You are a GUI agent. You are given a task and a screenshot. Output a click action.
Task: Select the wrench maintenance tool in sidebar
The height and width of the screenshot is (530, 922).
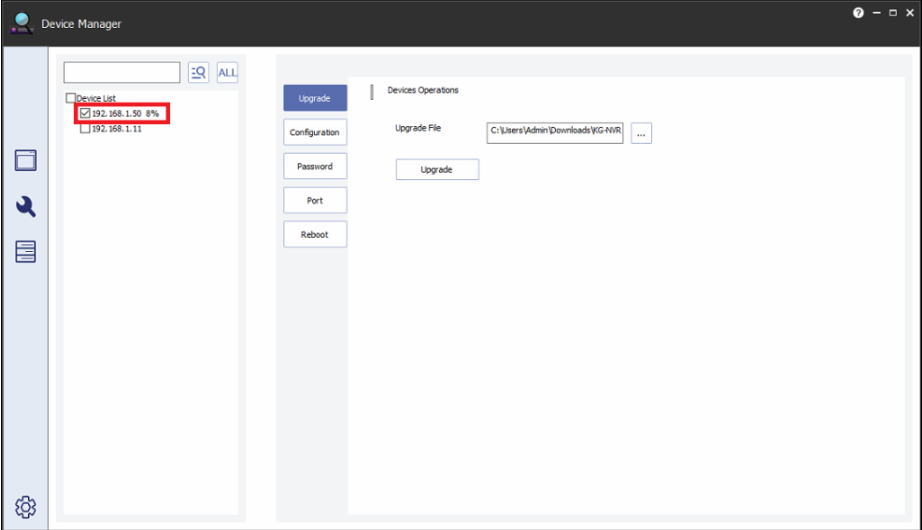25,206
